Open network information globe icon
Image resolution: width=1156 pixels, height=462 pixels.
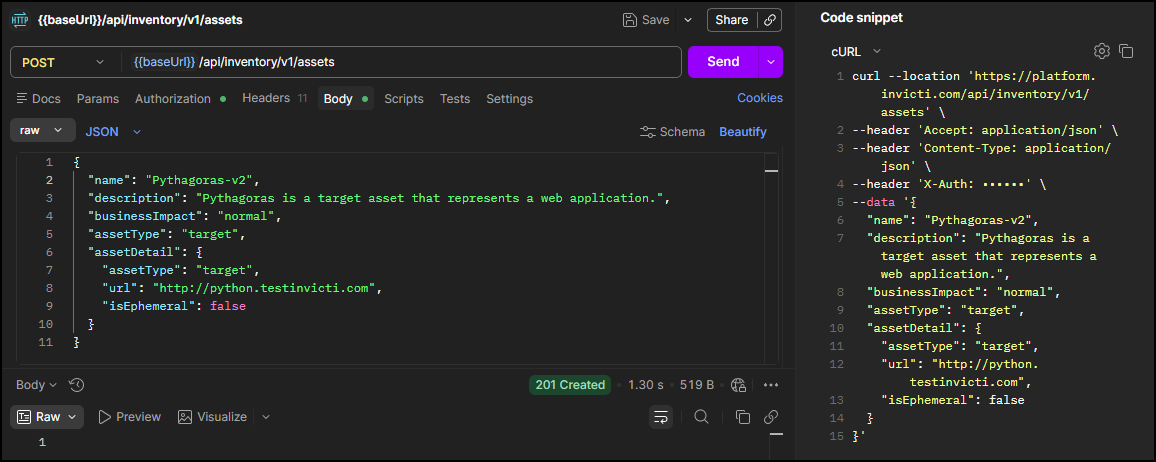[x=739, y=385]
